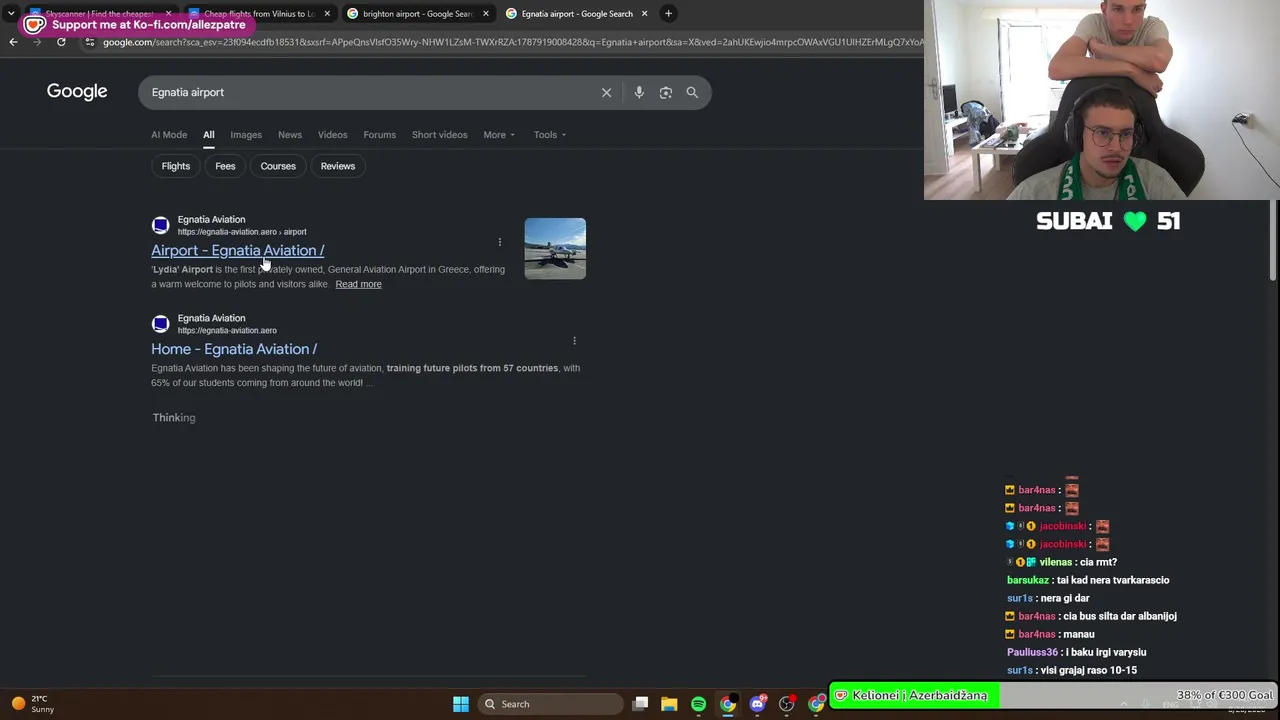Go back to the previous page
The image size is (1280, 720).
(x=13, y=42)
